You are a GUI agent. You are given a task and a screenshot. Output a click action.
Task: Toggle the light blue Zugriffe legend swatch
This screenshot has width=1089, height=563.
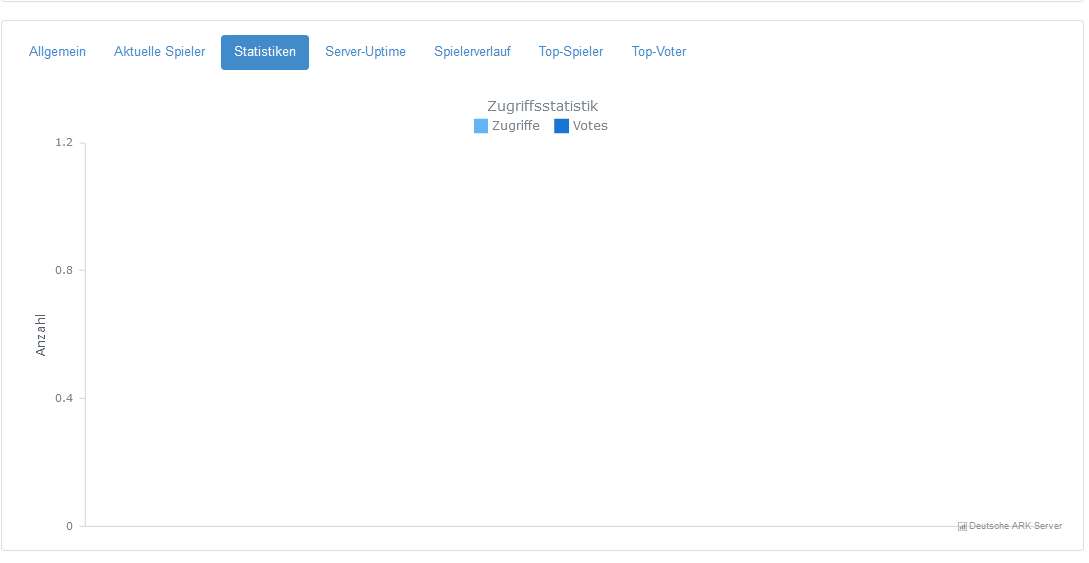click(481, 126)
